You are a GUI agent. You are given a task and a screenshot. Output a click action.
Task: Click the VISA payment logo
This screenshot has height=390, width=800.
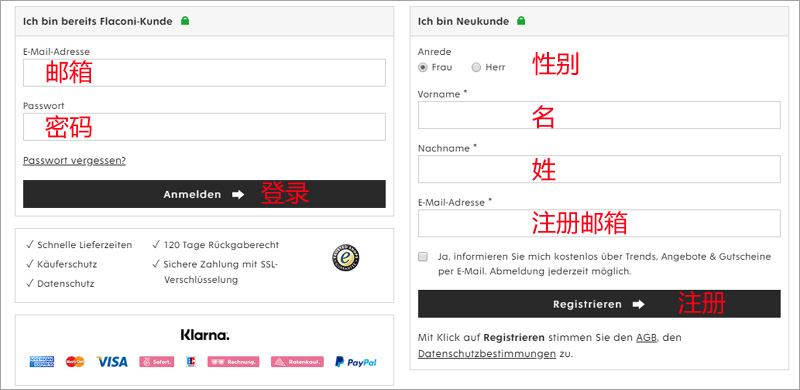112,362
